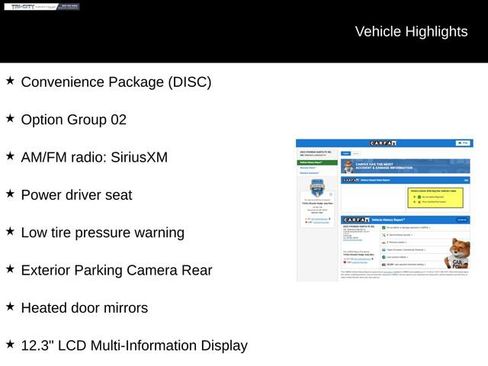488x366 pixels.
Task: Click 'Exterior Parking Camera Rear' list item
Action: pos(116,270)
